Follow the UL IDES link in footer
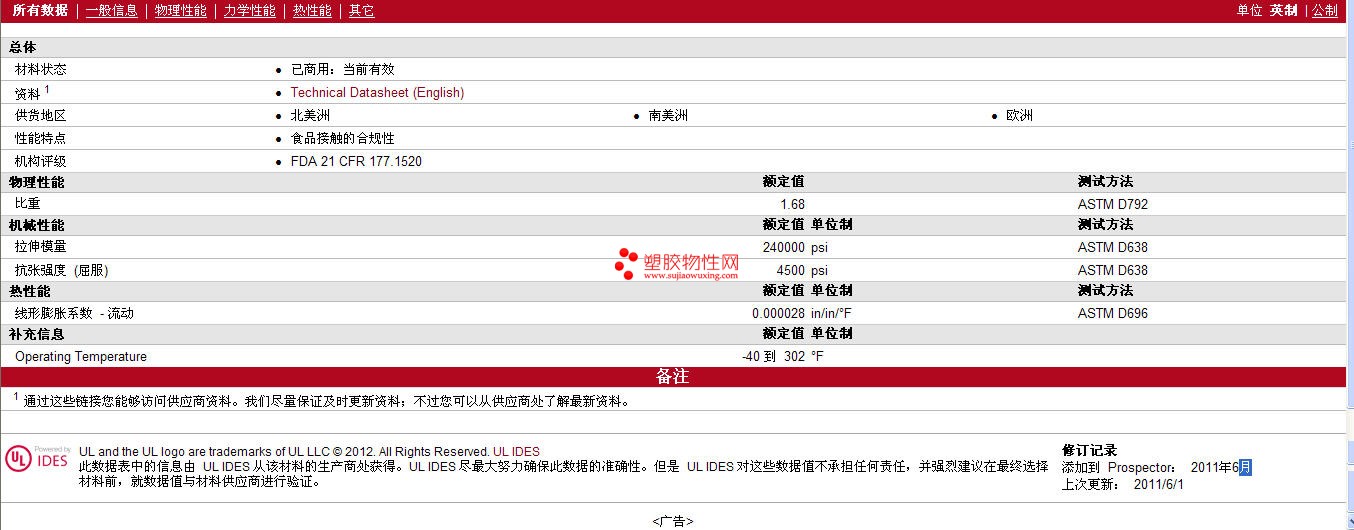1354x530 pixels. pyautogui.click(x=516, y=452)
